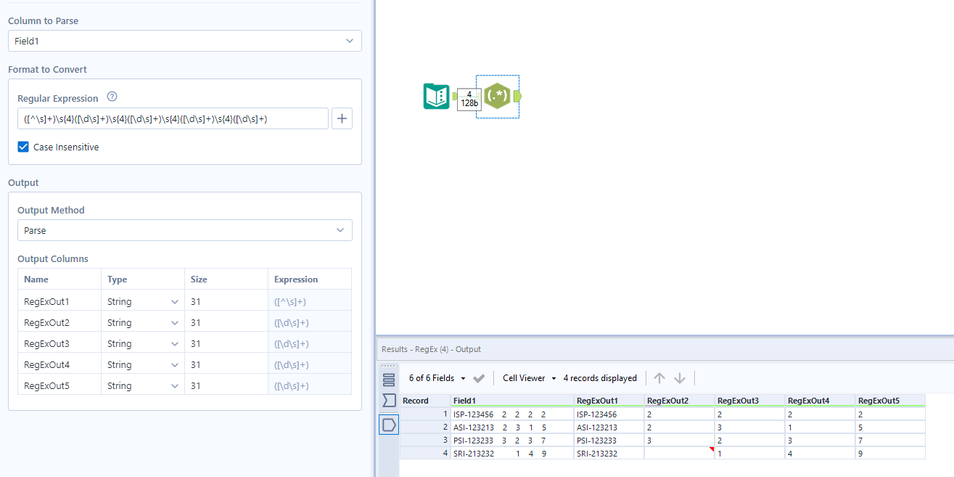Screen dimensions: 954x477
Task: Click the Results - RegEx (4) - Output title
Action: point(431,349)
